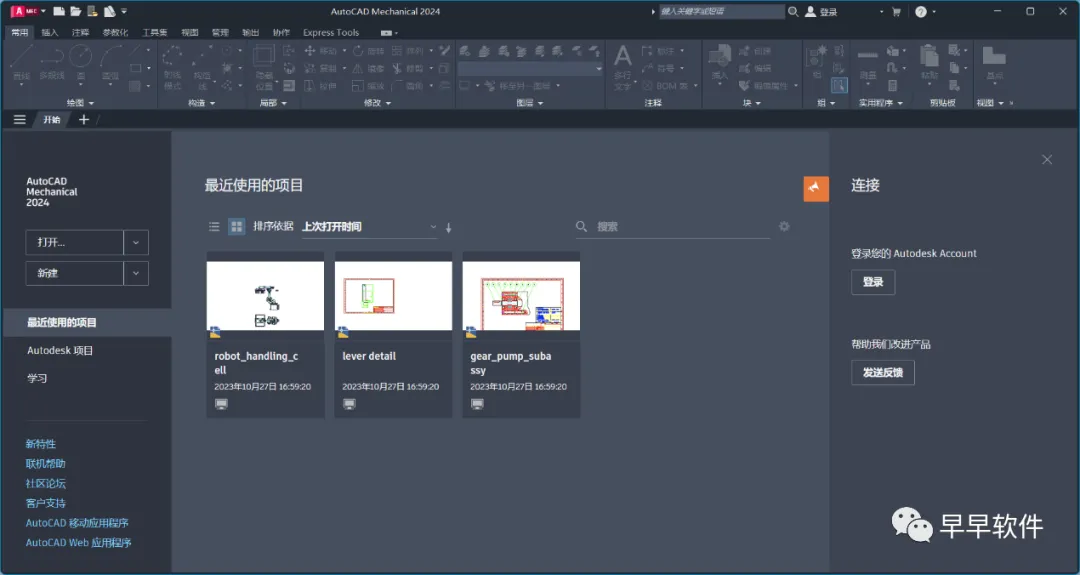Open the 常用 ribbon tab
1080x575 pixels.
[x=19, y=32]
